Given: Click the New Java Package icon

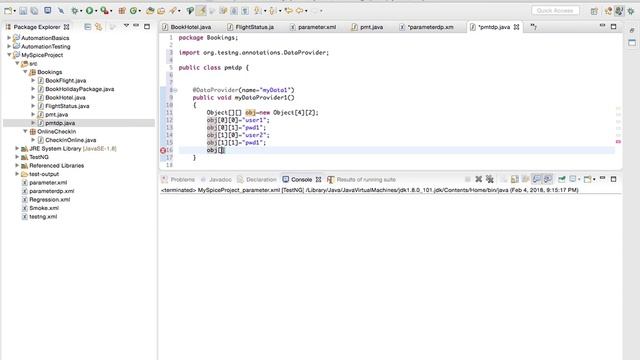Looking at the screenshot, I should [x=122, y=11].
